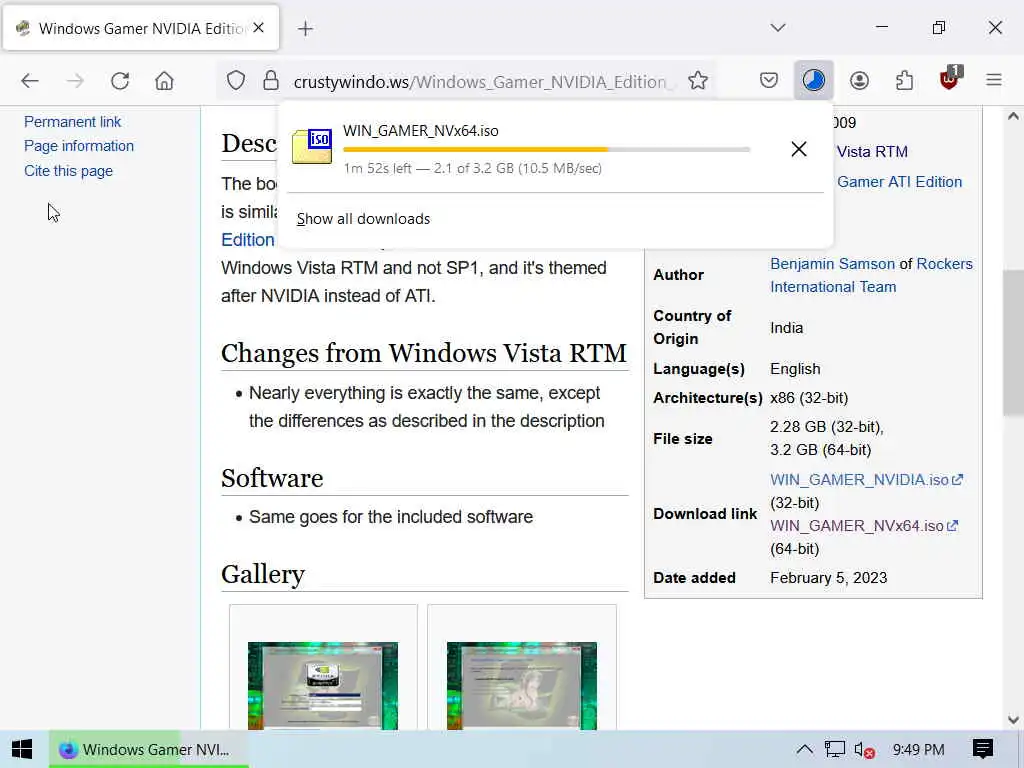
Task: Open Firefox account menu
Action: tap(859, 81)
